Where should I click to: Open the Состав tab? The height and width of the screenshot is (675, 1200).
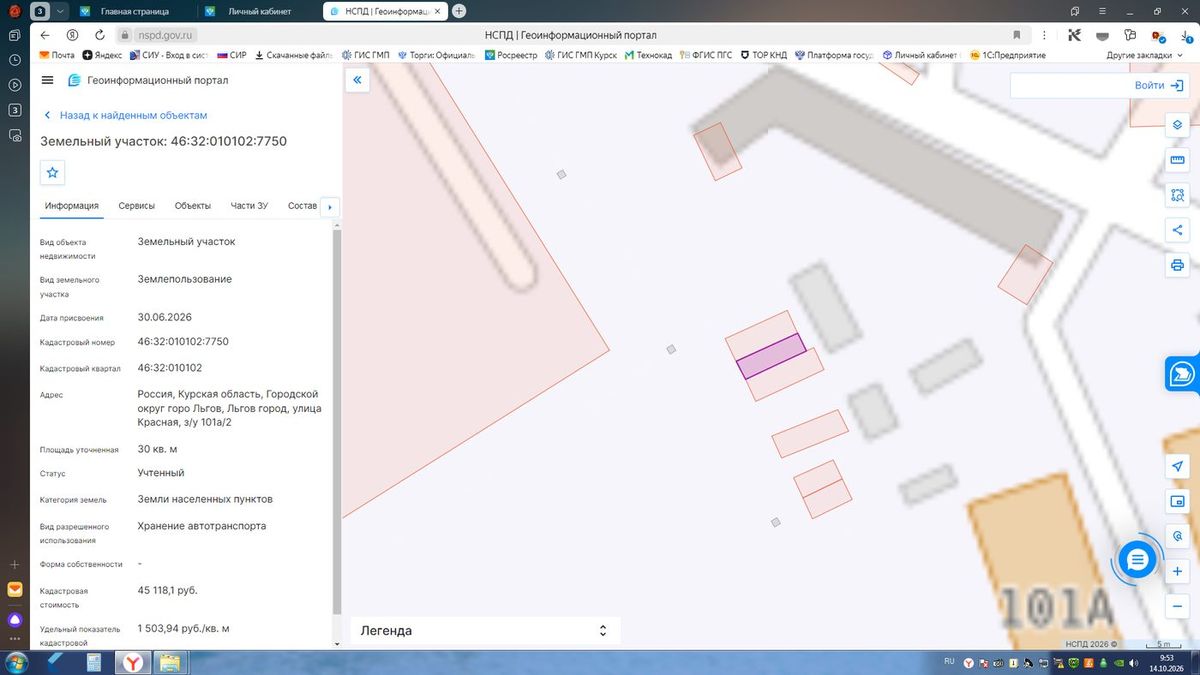click(302, 206)
